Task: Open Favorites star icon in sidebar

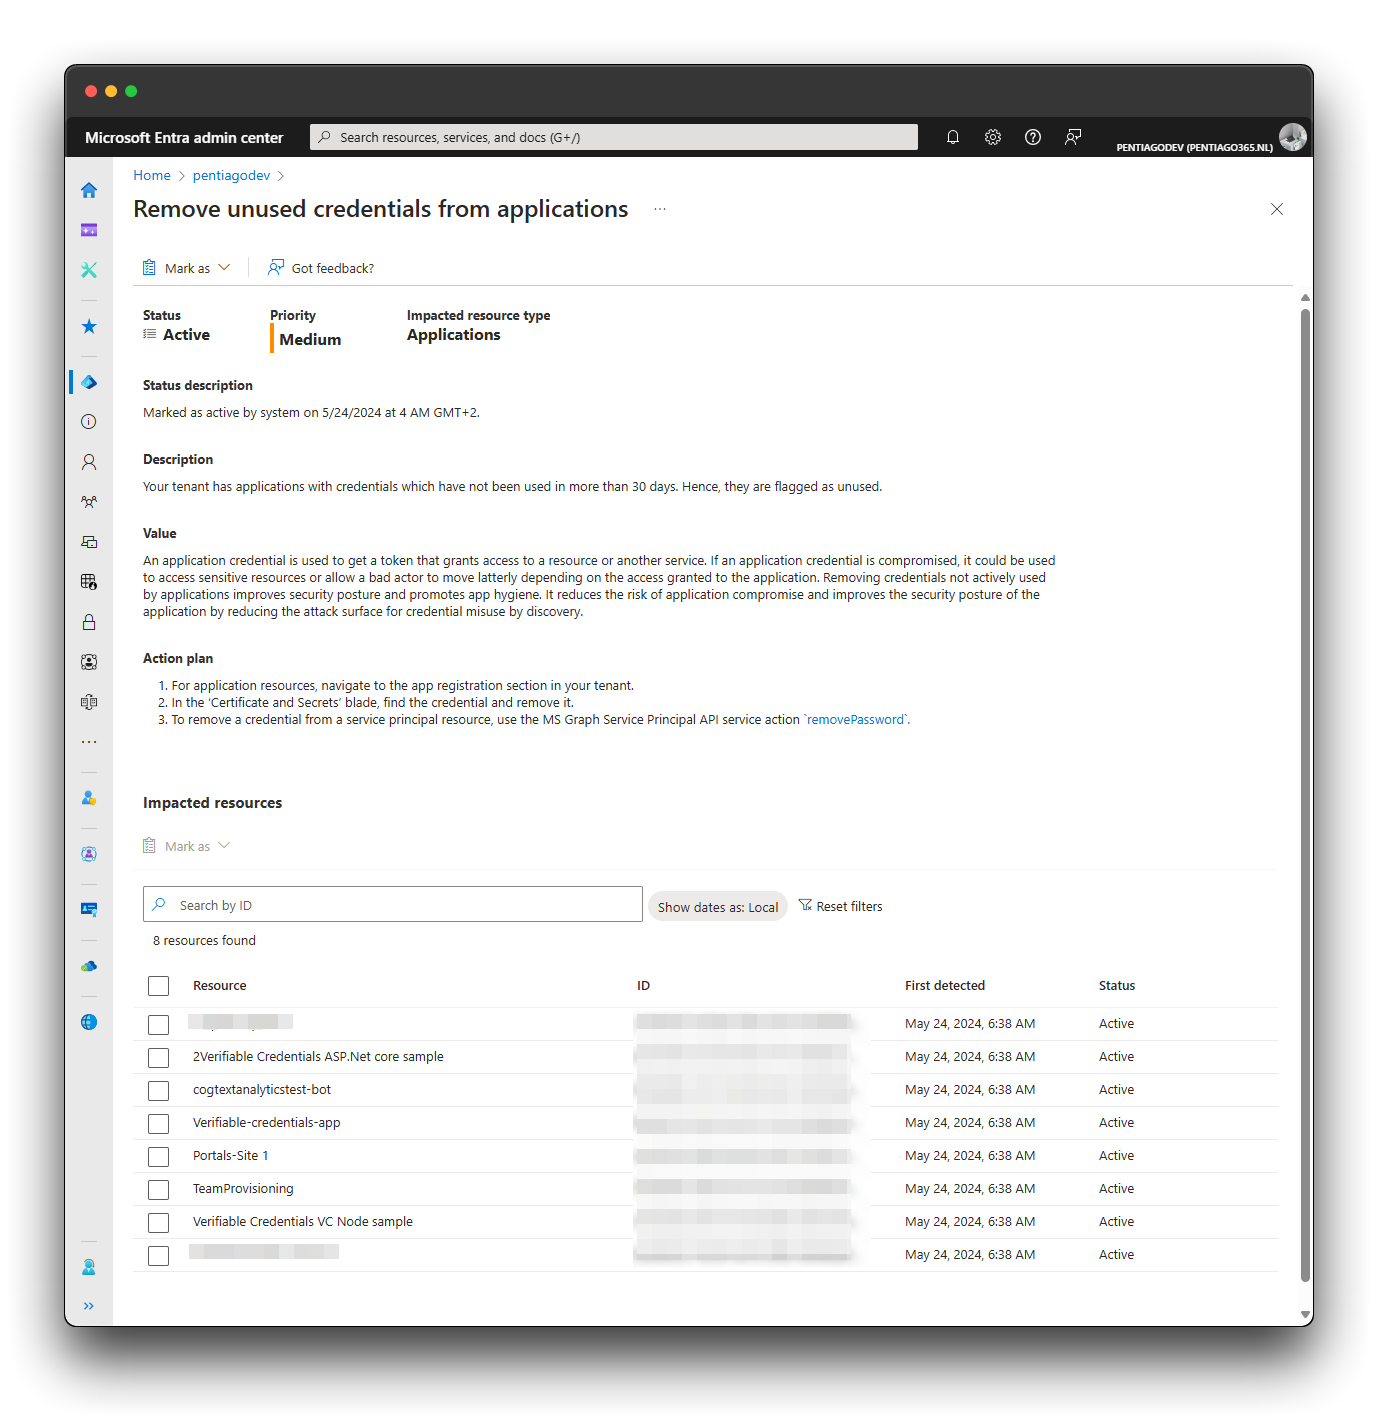Action: click(x=89, y=326)
